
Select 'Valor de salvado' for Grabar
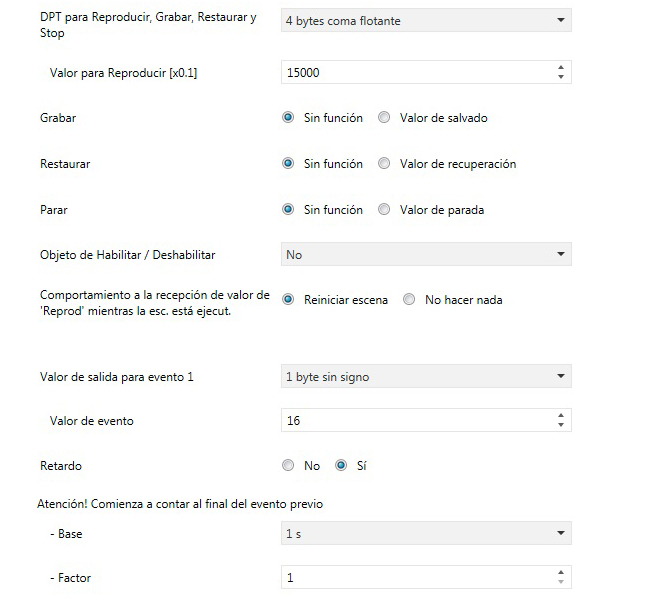coord(385,118)
